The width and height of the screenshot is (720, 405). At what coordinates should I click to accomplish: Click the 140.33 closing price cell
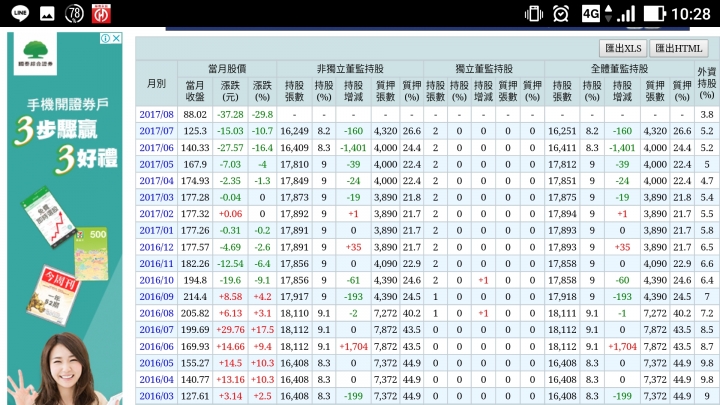coord(195,147)
